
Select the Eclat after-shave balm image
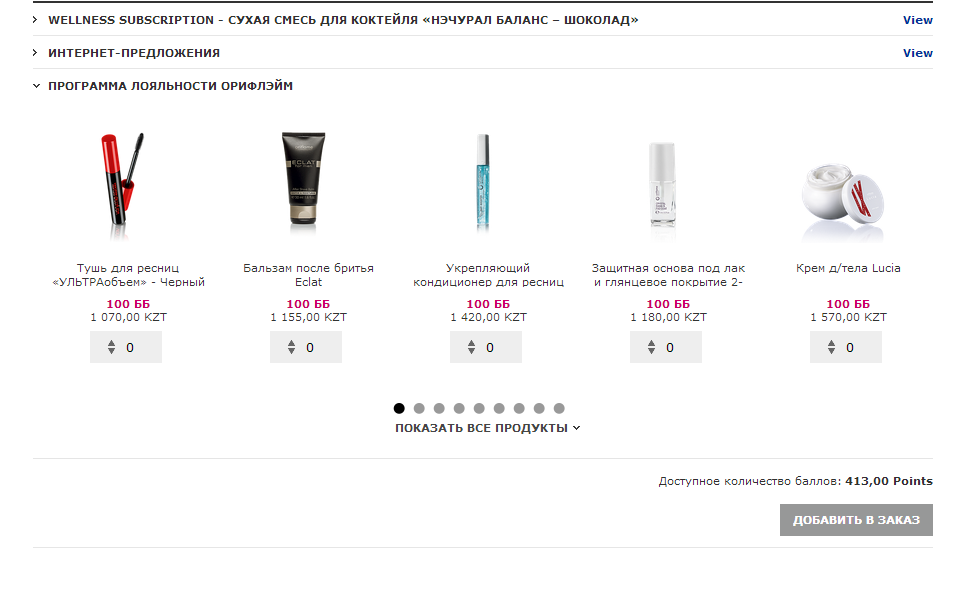(303, 179)
